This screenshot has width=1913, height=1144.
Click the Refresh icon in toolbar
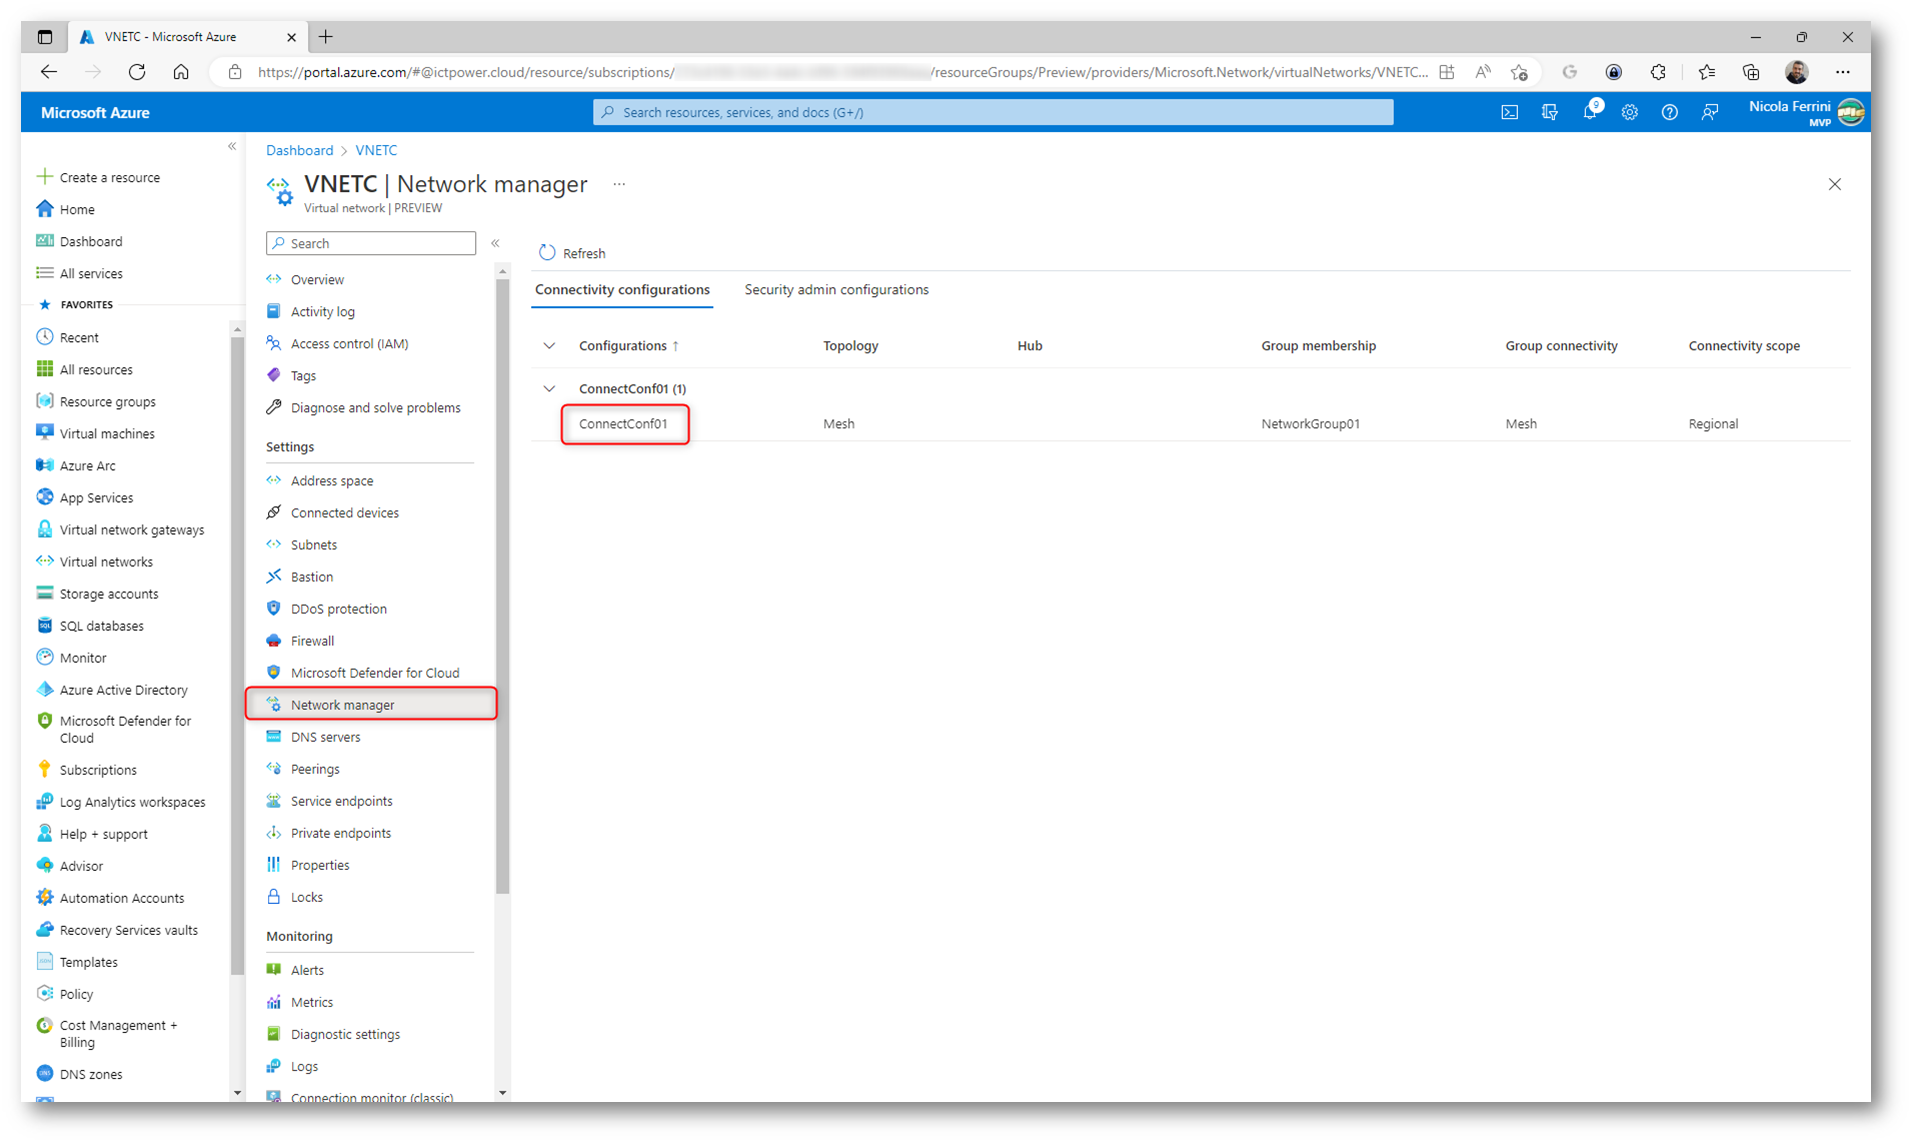click(x=547, y=253)
